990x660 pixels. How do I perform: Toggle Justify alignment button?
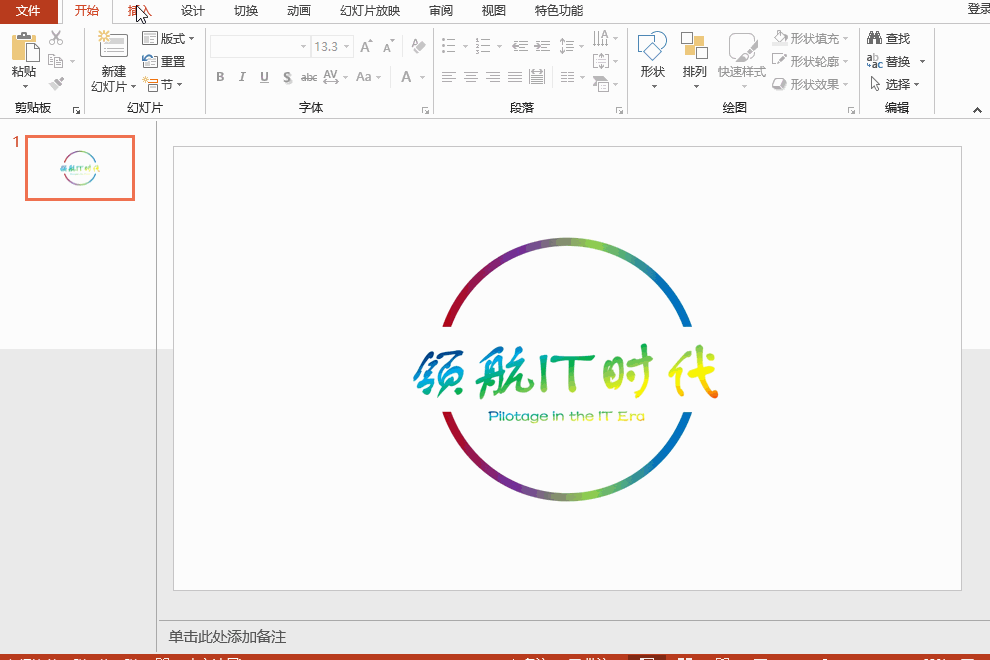click(515, 77)
